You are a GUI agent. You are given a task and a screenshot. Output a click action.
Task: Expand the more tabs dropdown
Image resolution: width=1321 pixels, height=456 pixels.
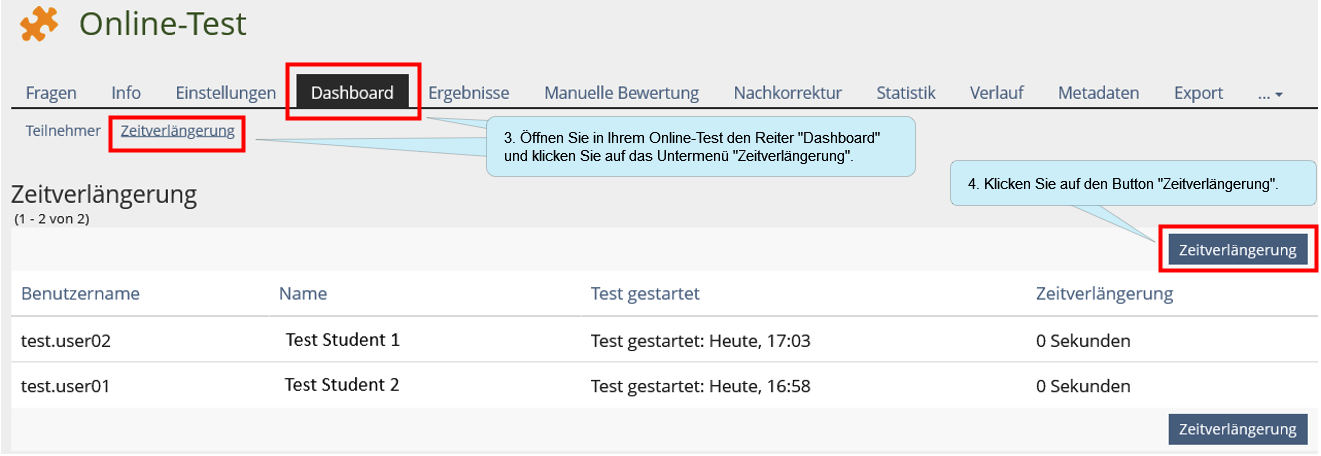pyautogui.click(x=1270, y=94)
